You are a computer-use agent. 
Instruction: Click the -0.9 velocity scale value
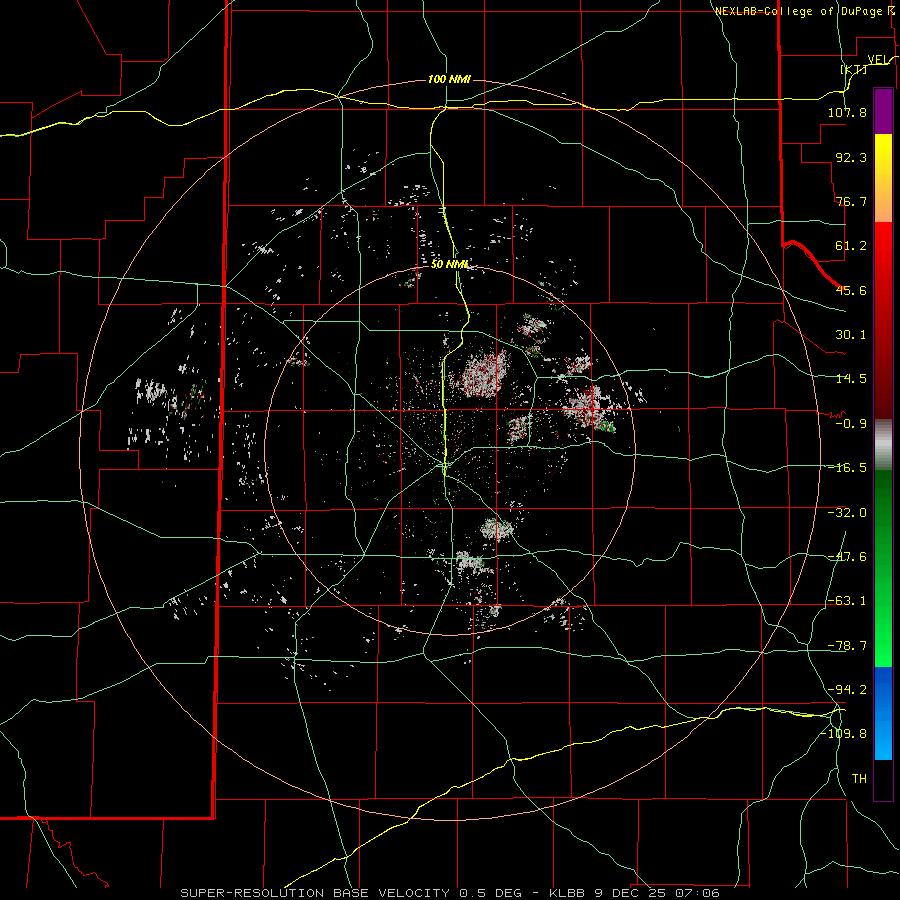tap(851, 424)
